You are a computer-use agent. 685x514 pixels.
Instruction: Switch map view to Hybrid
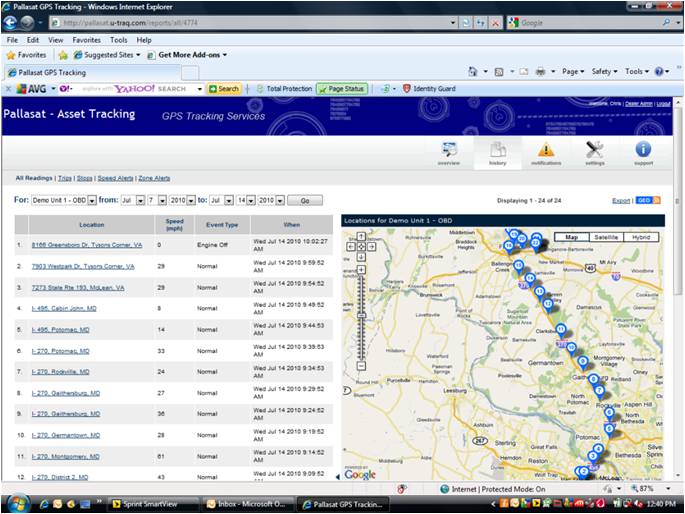click(641, 237)
